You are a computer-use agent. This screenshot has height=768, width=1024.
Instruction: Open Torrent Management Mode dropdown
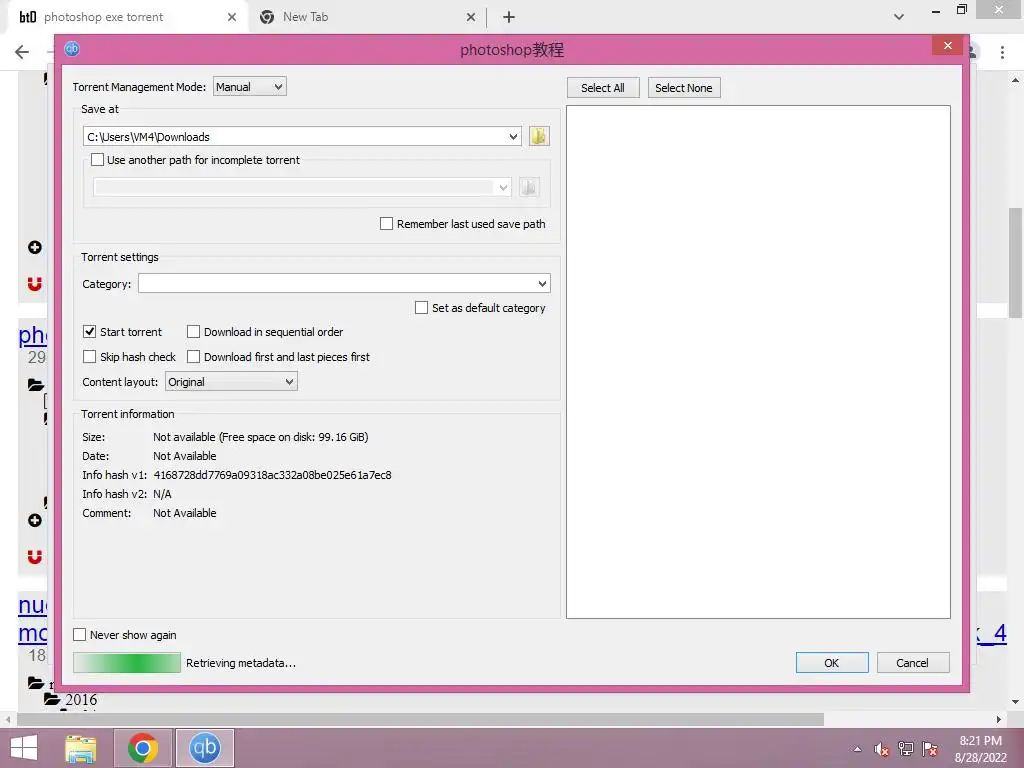[249, 87]
